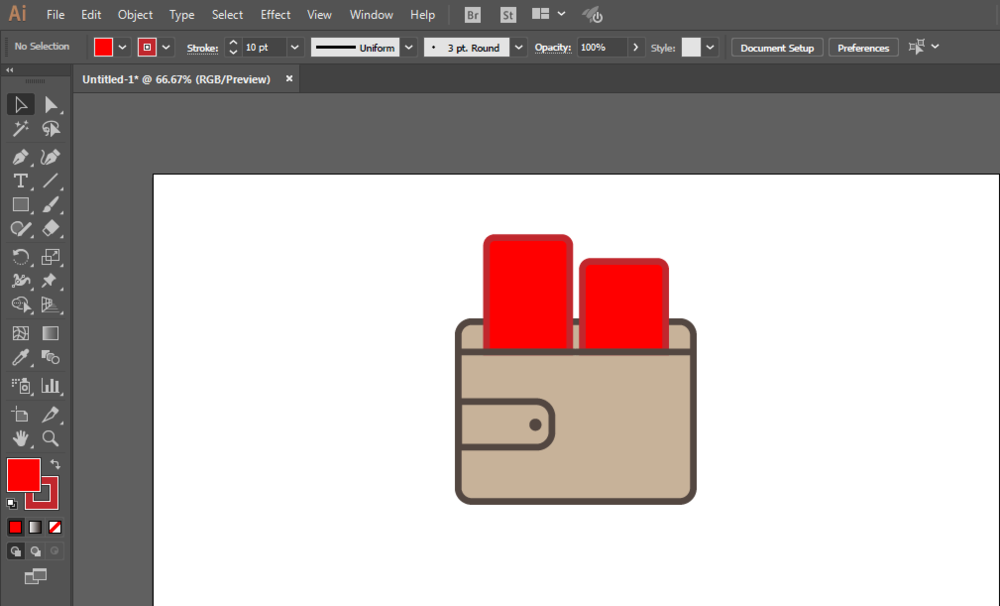1000x606 pixels.
Task: Select the Hand tool
Action: pyautogui.click(x=20, y=438)
